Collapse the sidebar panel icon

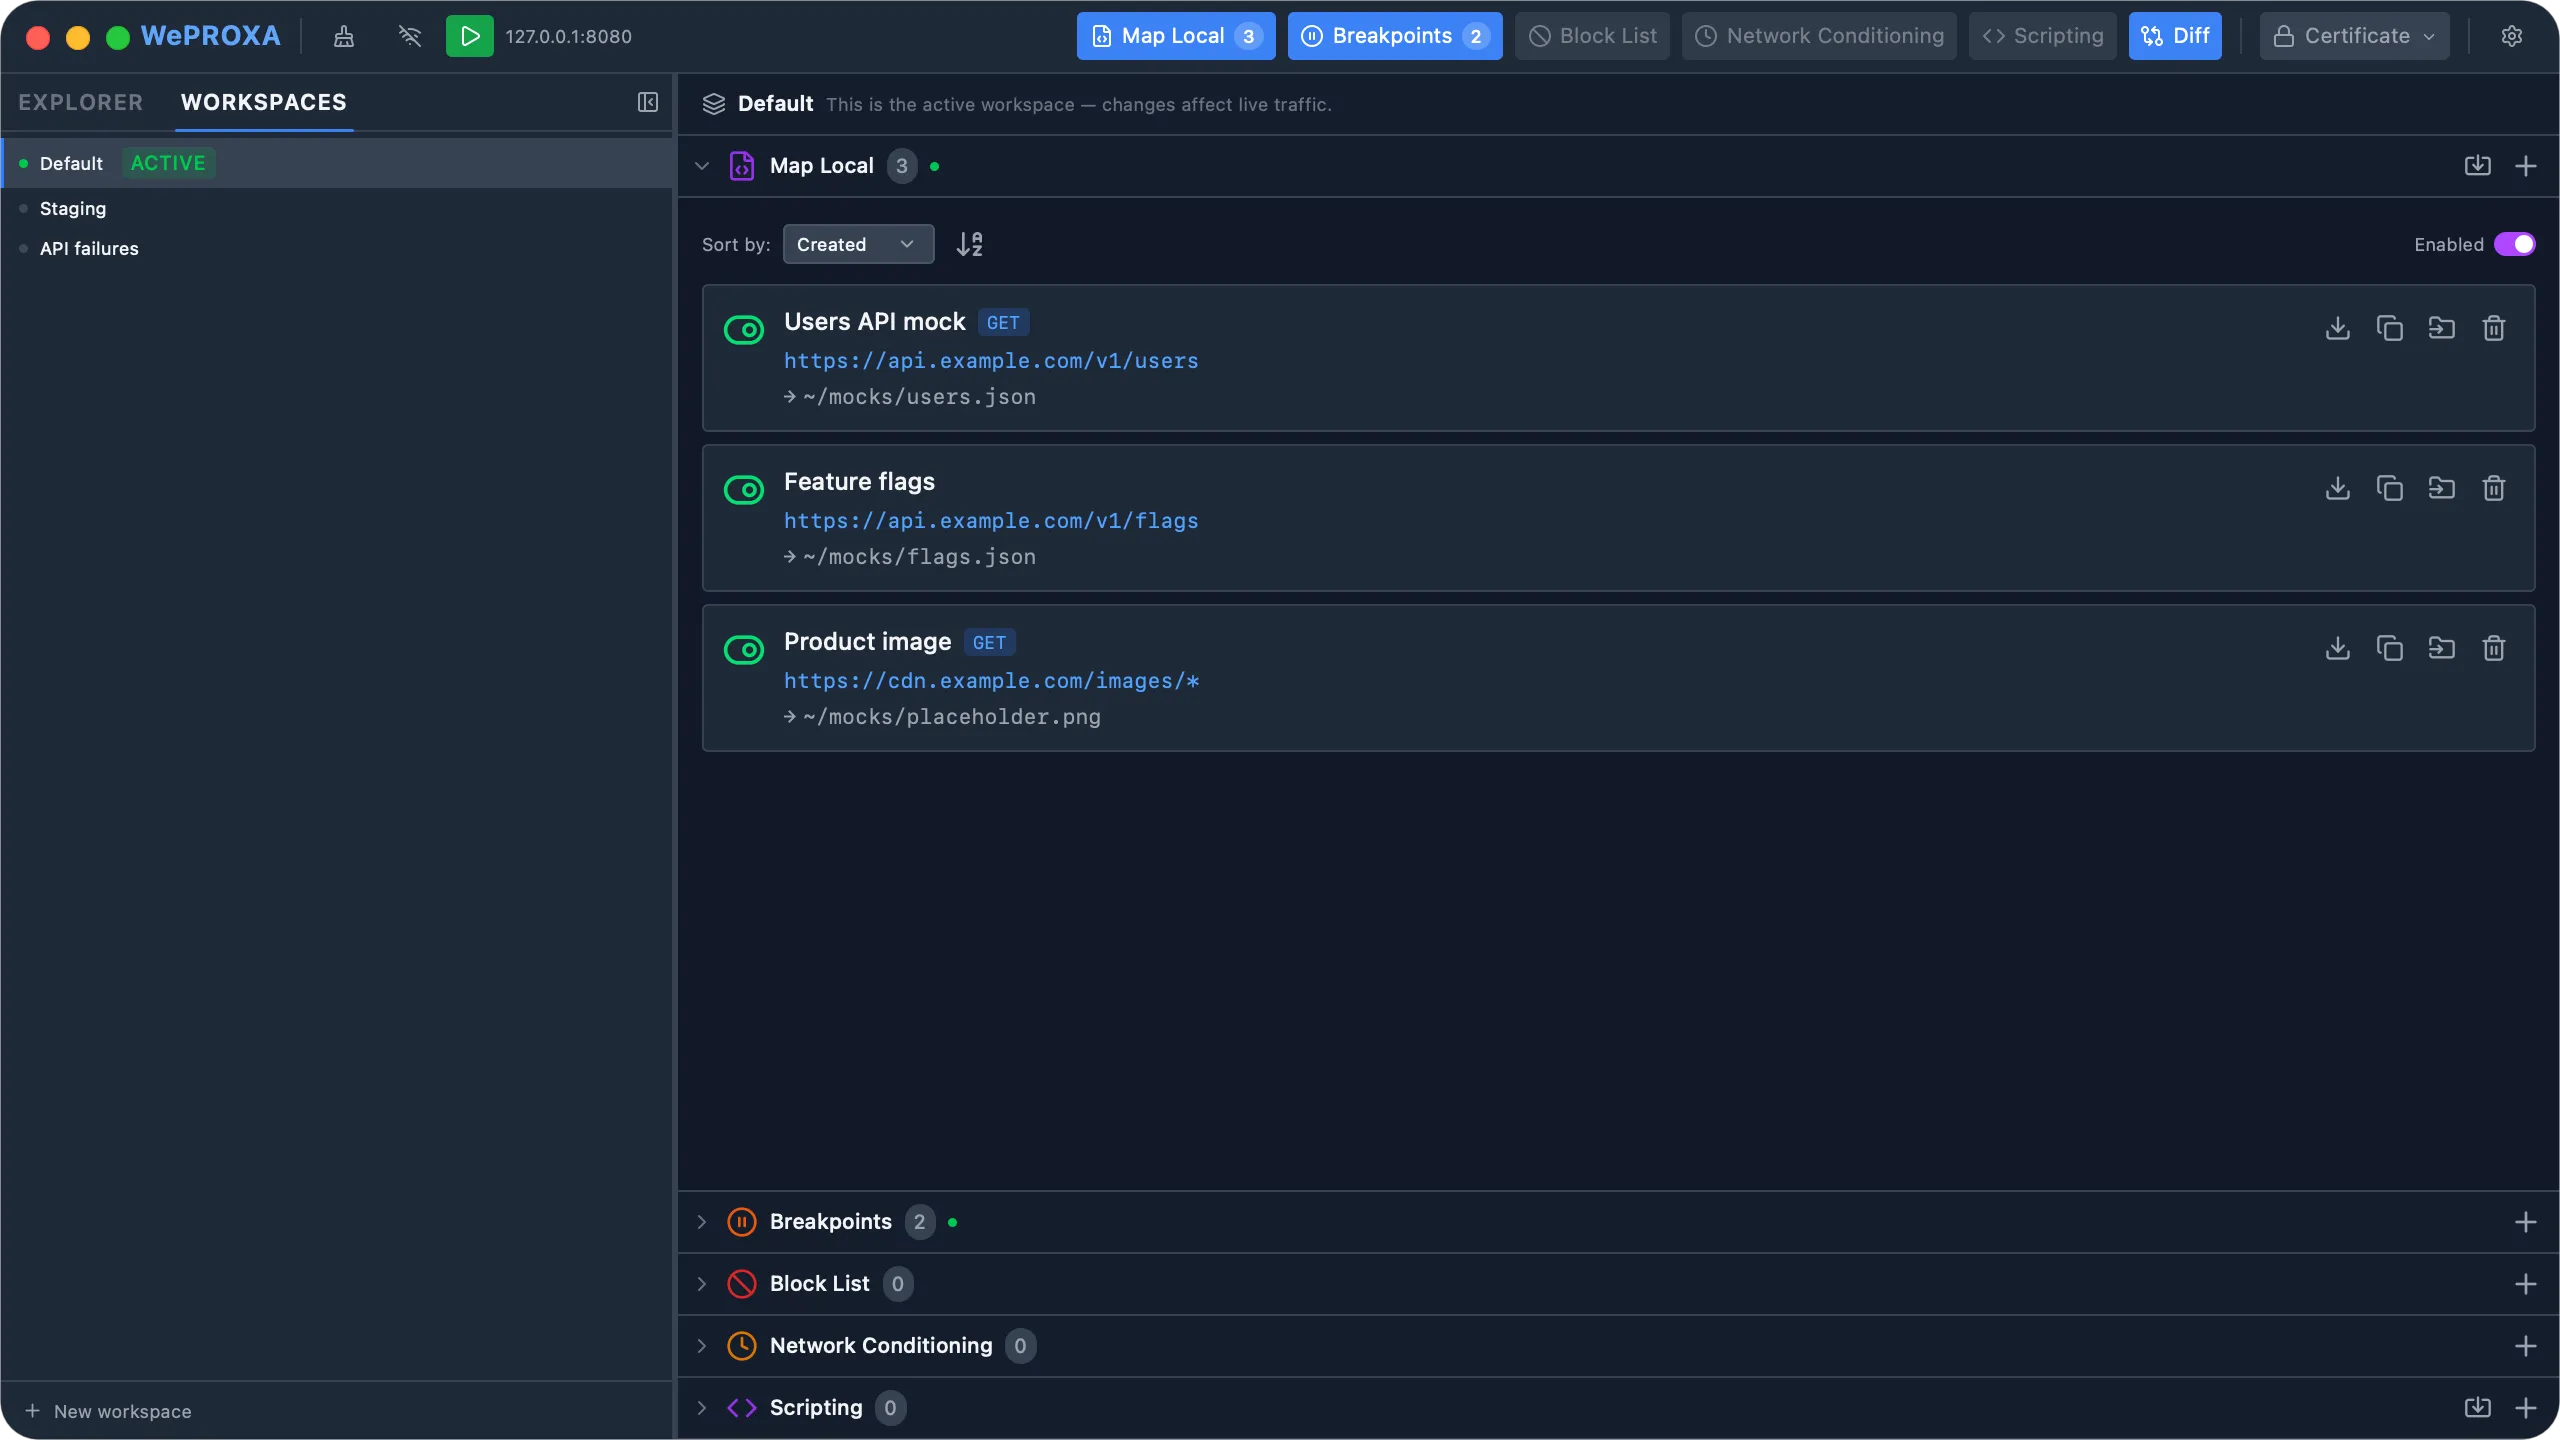pyautogui.click(x=648, y=102)
